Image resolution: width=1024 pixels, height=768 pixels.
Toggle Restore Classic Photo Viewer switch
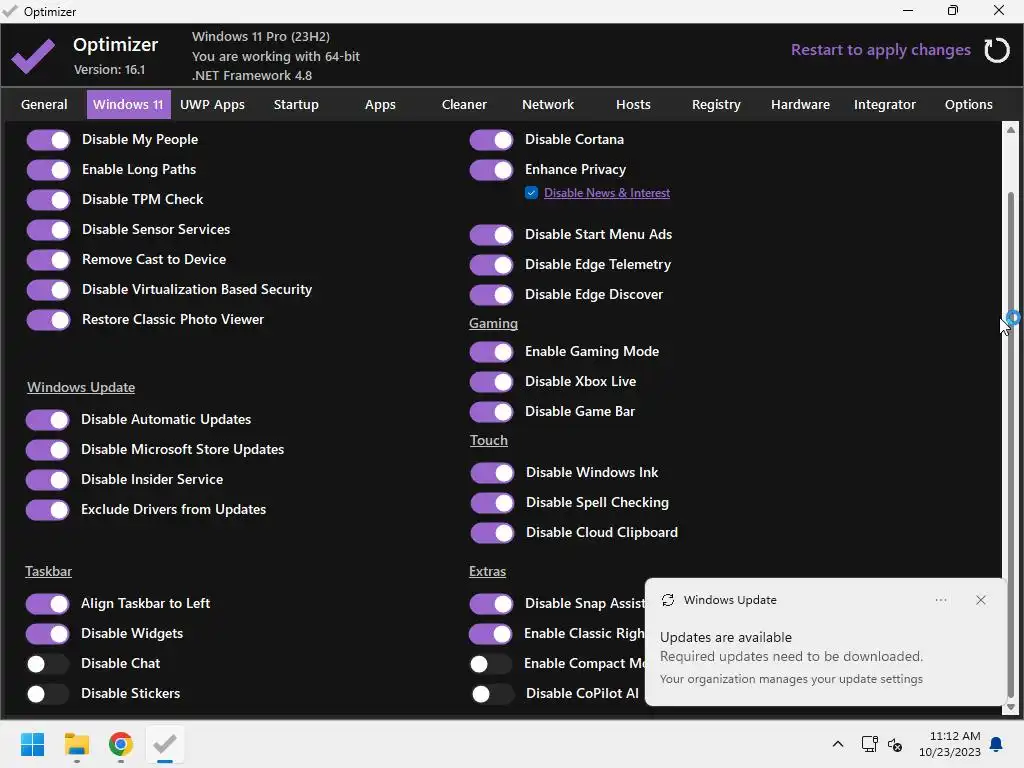[x=48, y=320]
